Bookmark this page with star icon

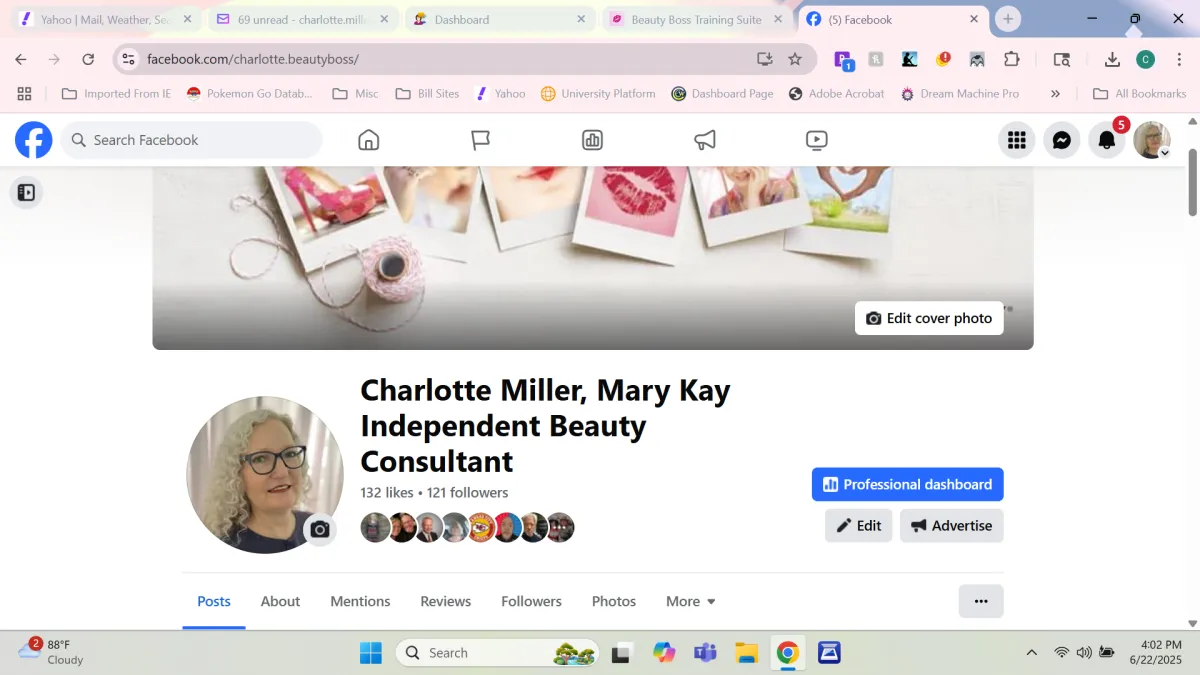click(x=795, y=59)
